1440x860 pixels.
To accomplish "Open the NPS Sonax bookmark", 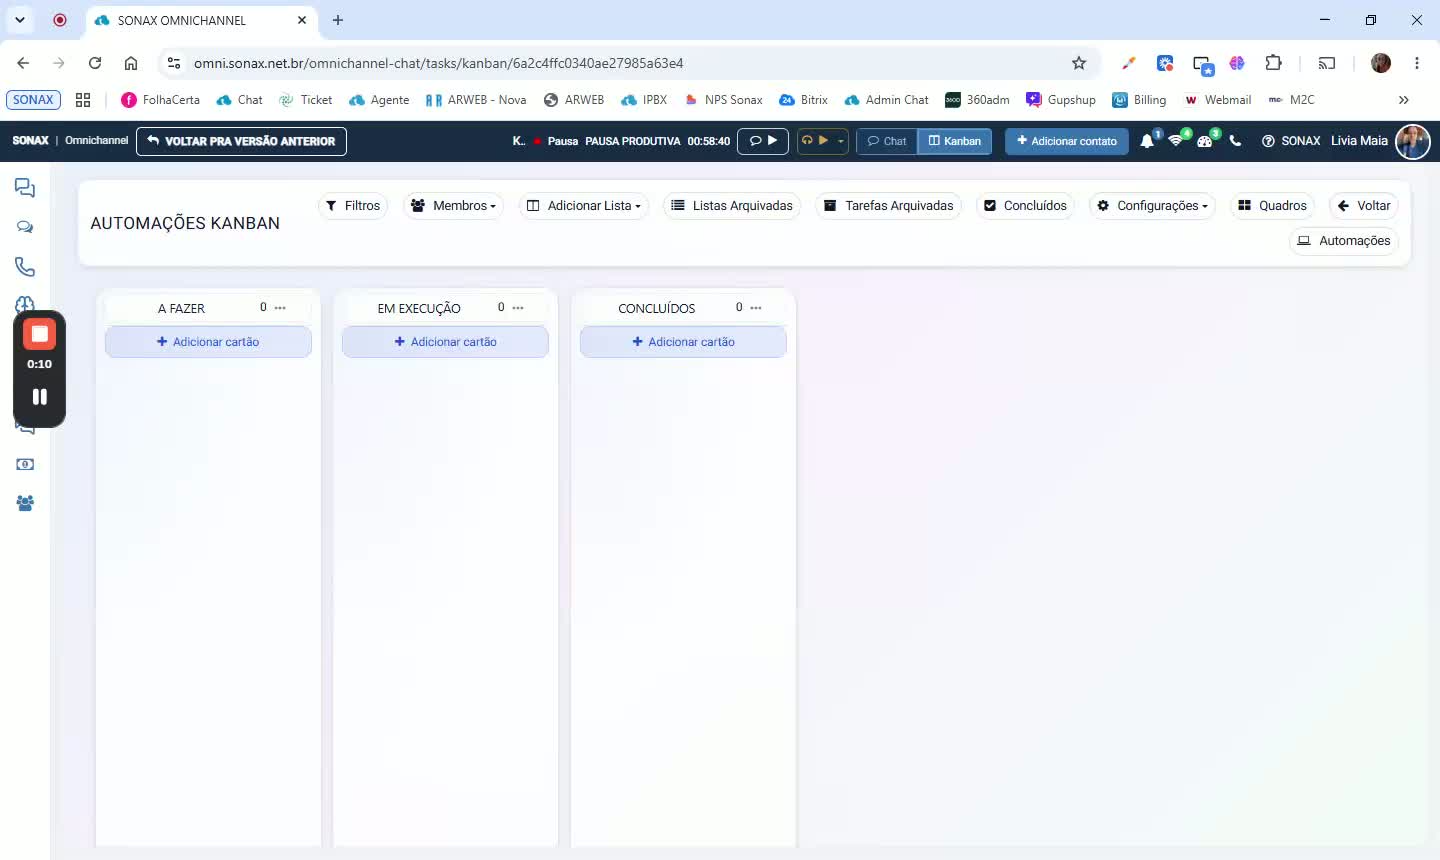I will tap(723, 100).
